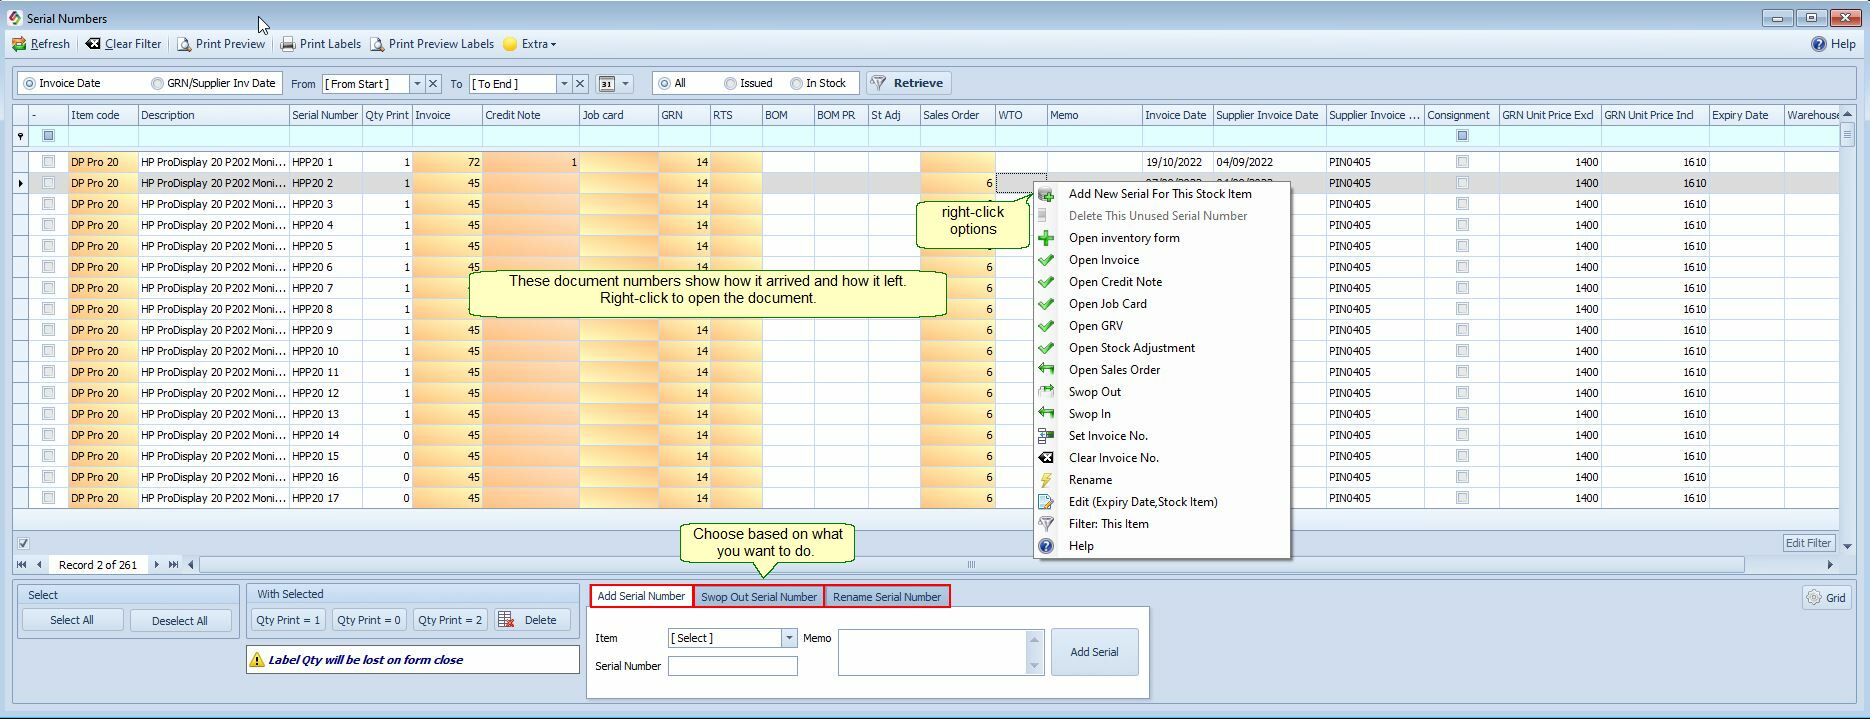Click Select All button
Viewport: 1870px width, 719px height.
[x=72, y=620]
